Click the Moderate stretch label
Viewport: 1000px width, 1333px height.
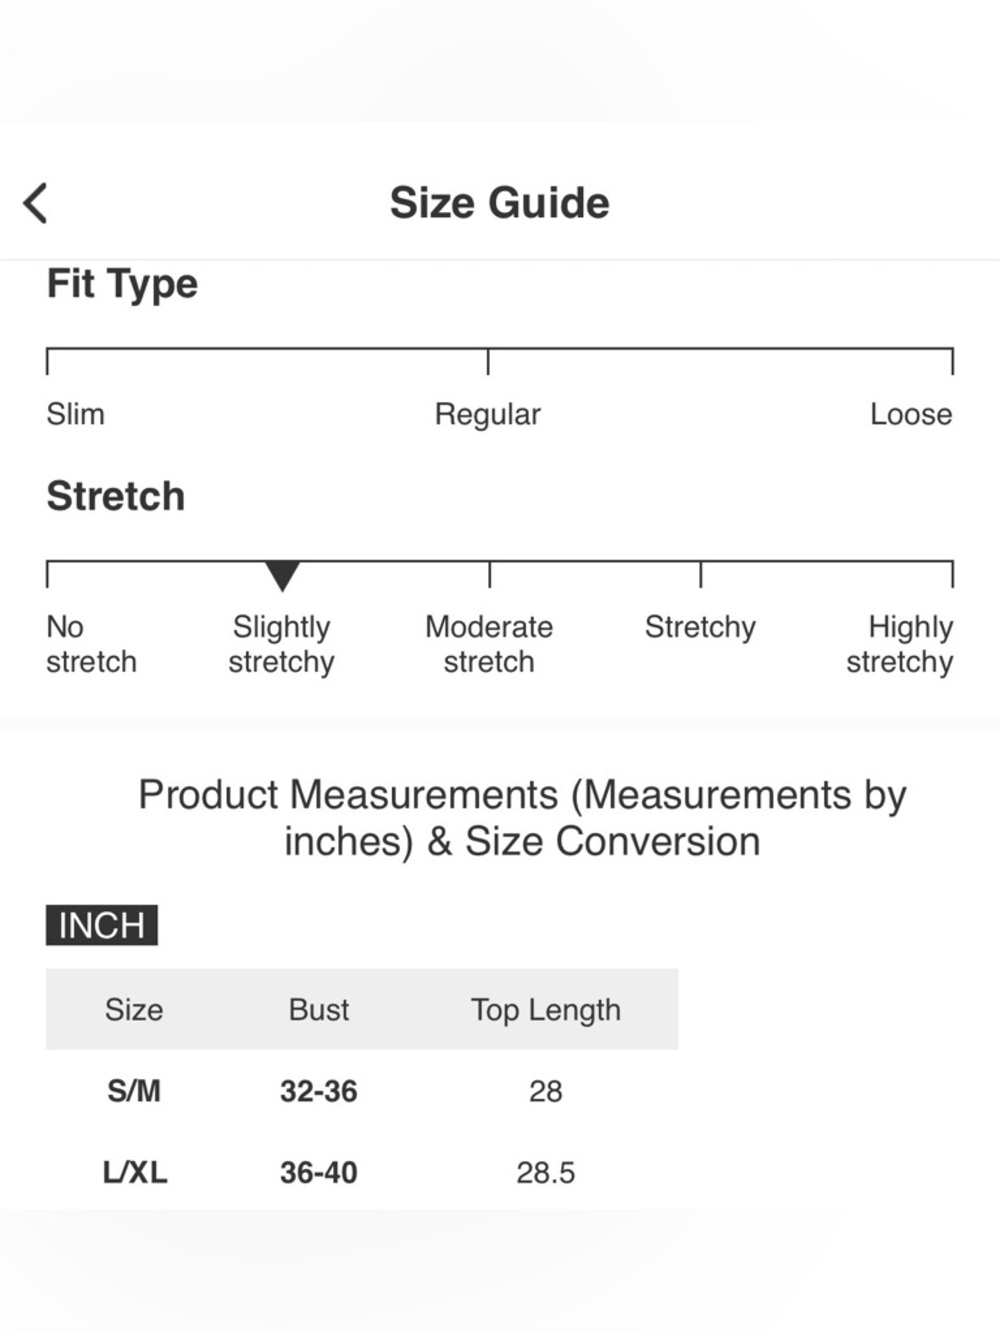(x=489, y=644)
